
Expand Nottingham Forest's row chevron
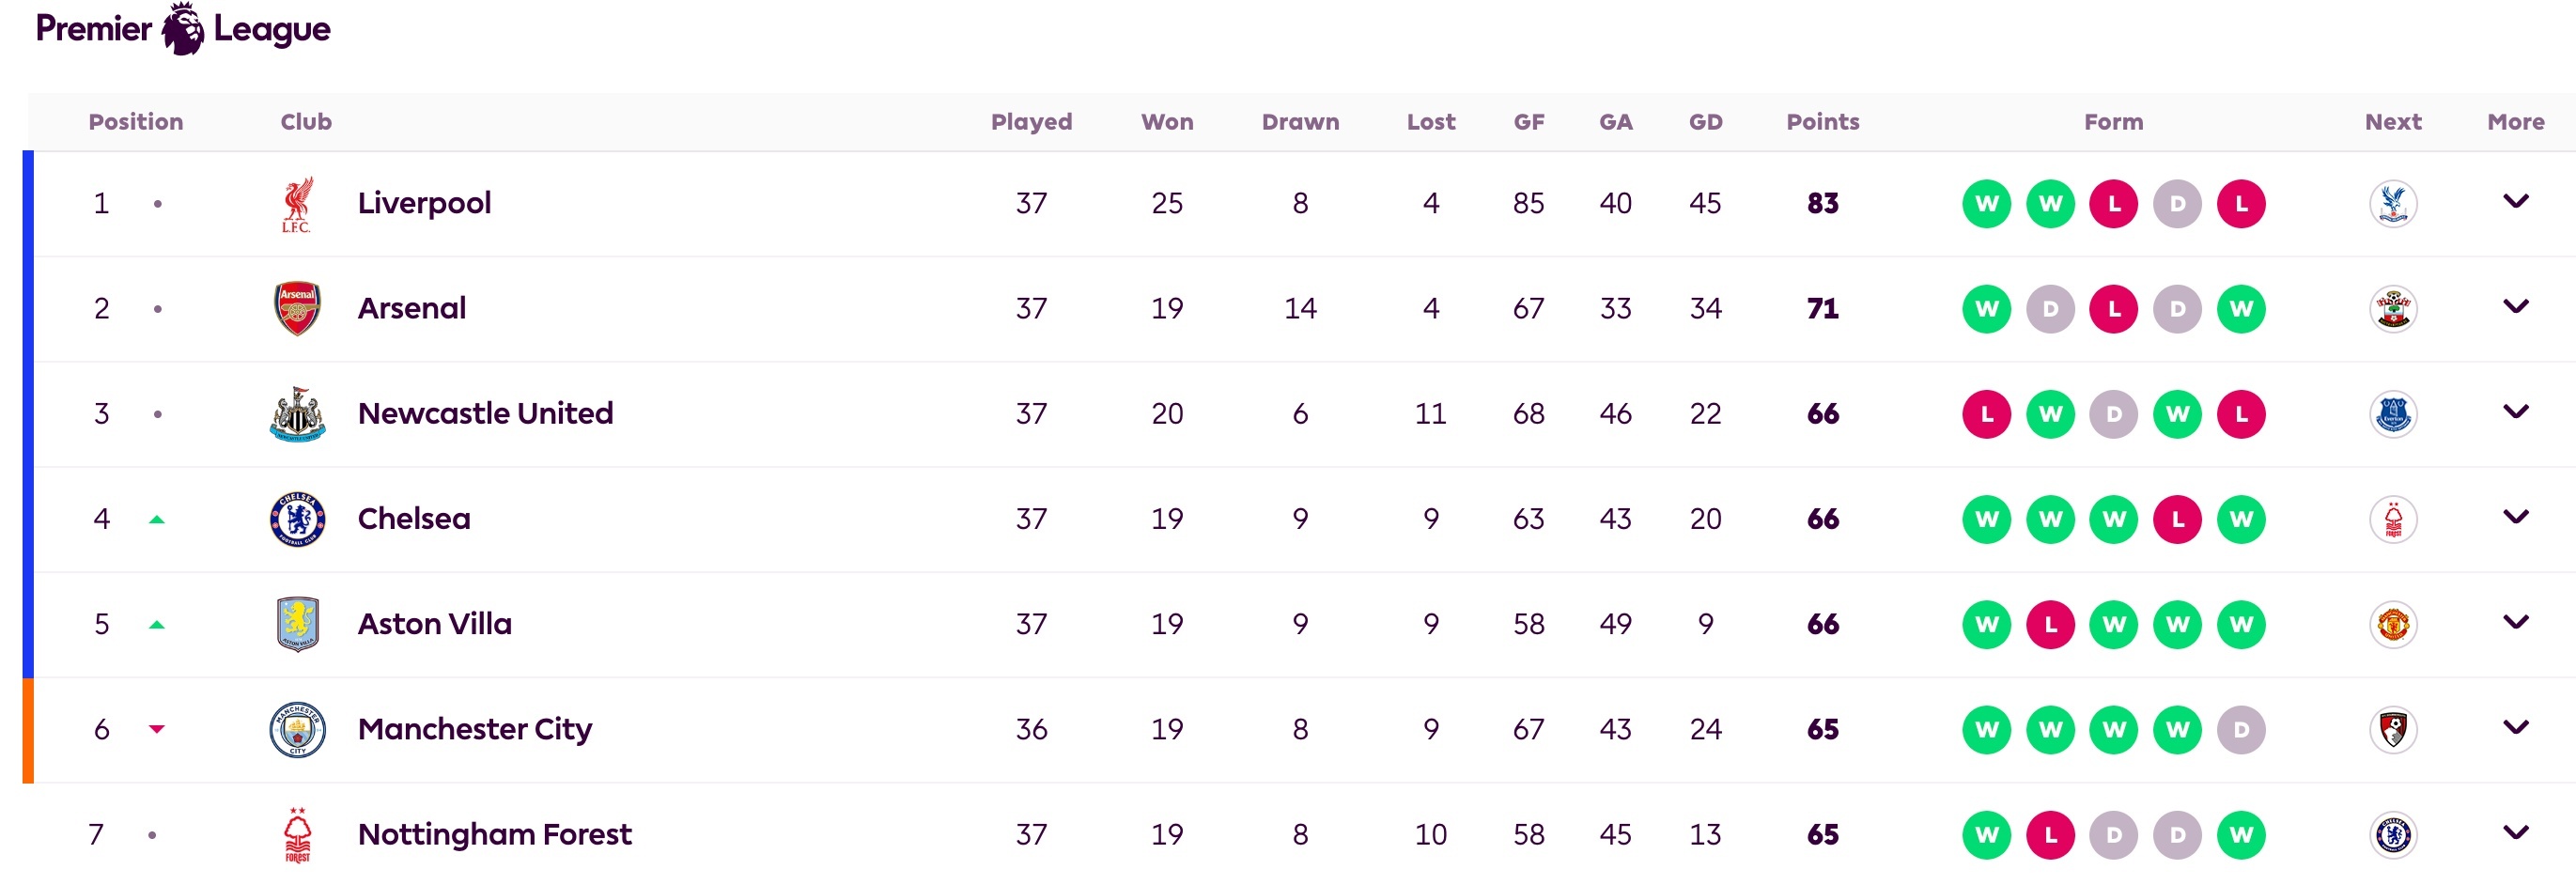pyautogui.click(x=2515, y=832)
